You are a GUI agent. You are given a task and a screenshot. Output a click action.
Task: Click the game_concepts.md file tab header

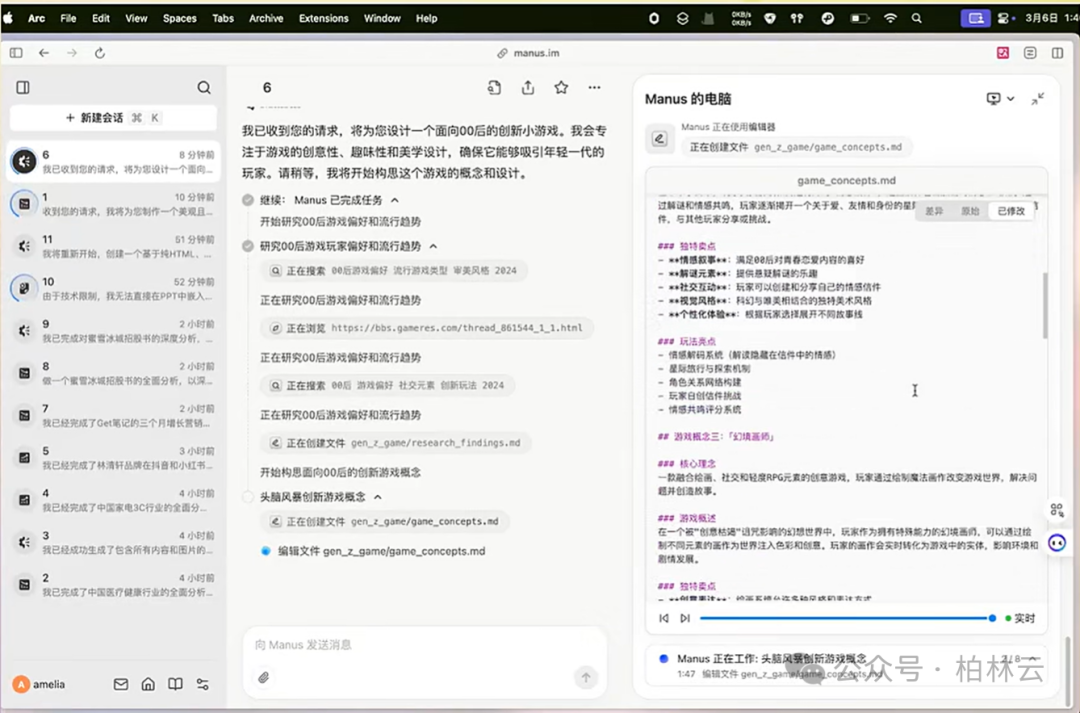coord(847,180)
